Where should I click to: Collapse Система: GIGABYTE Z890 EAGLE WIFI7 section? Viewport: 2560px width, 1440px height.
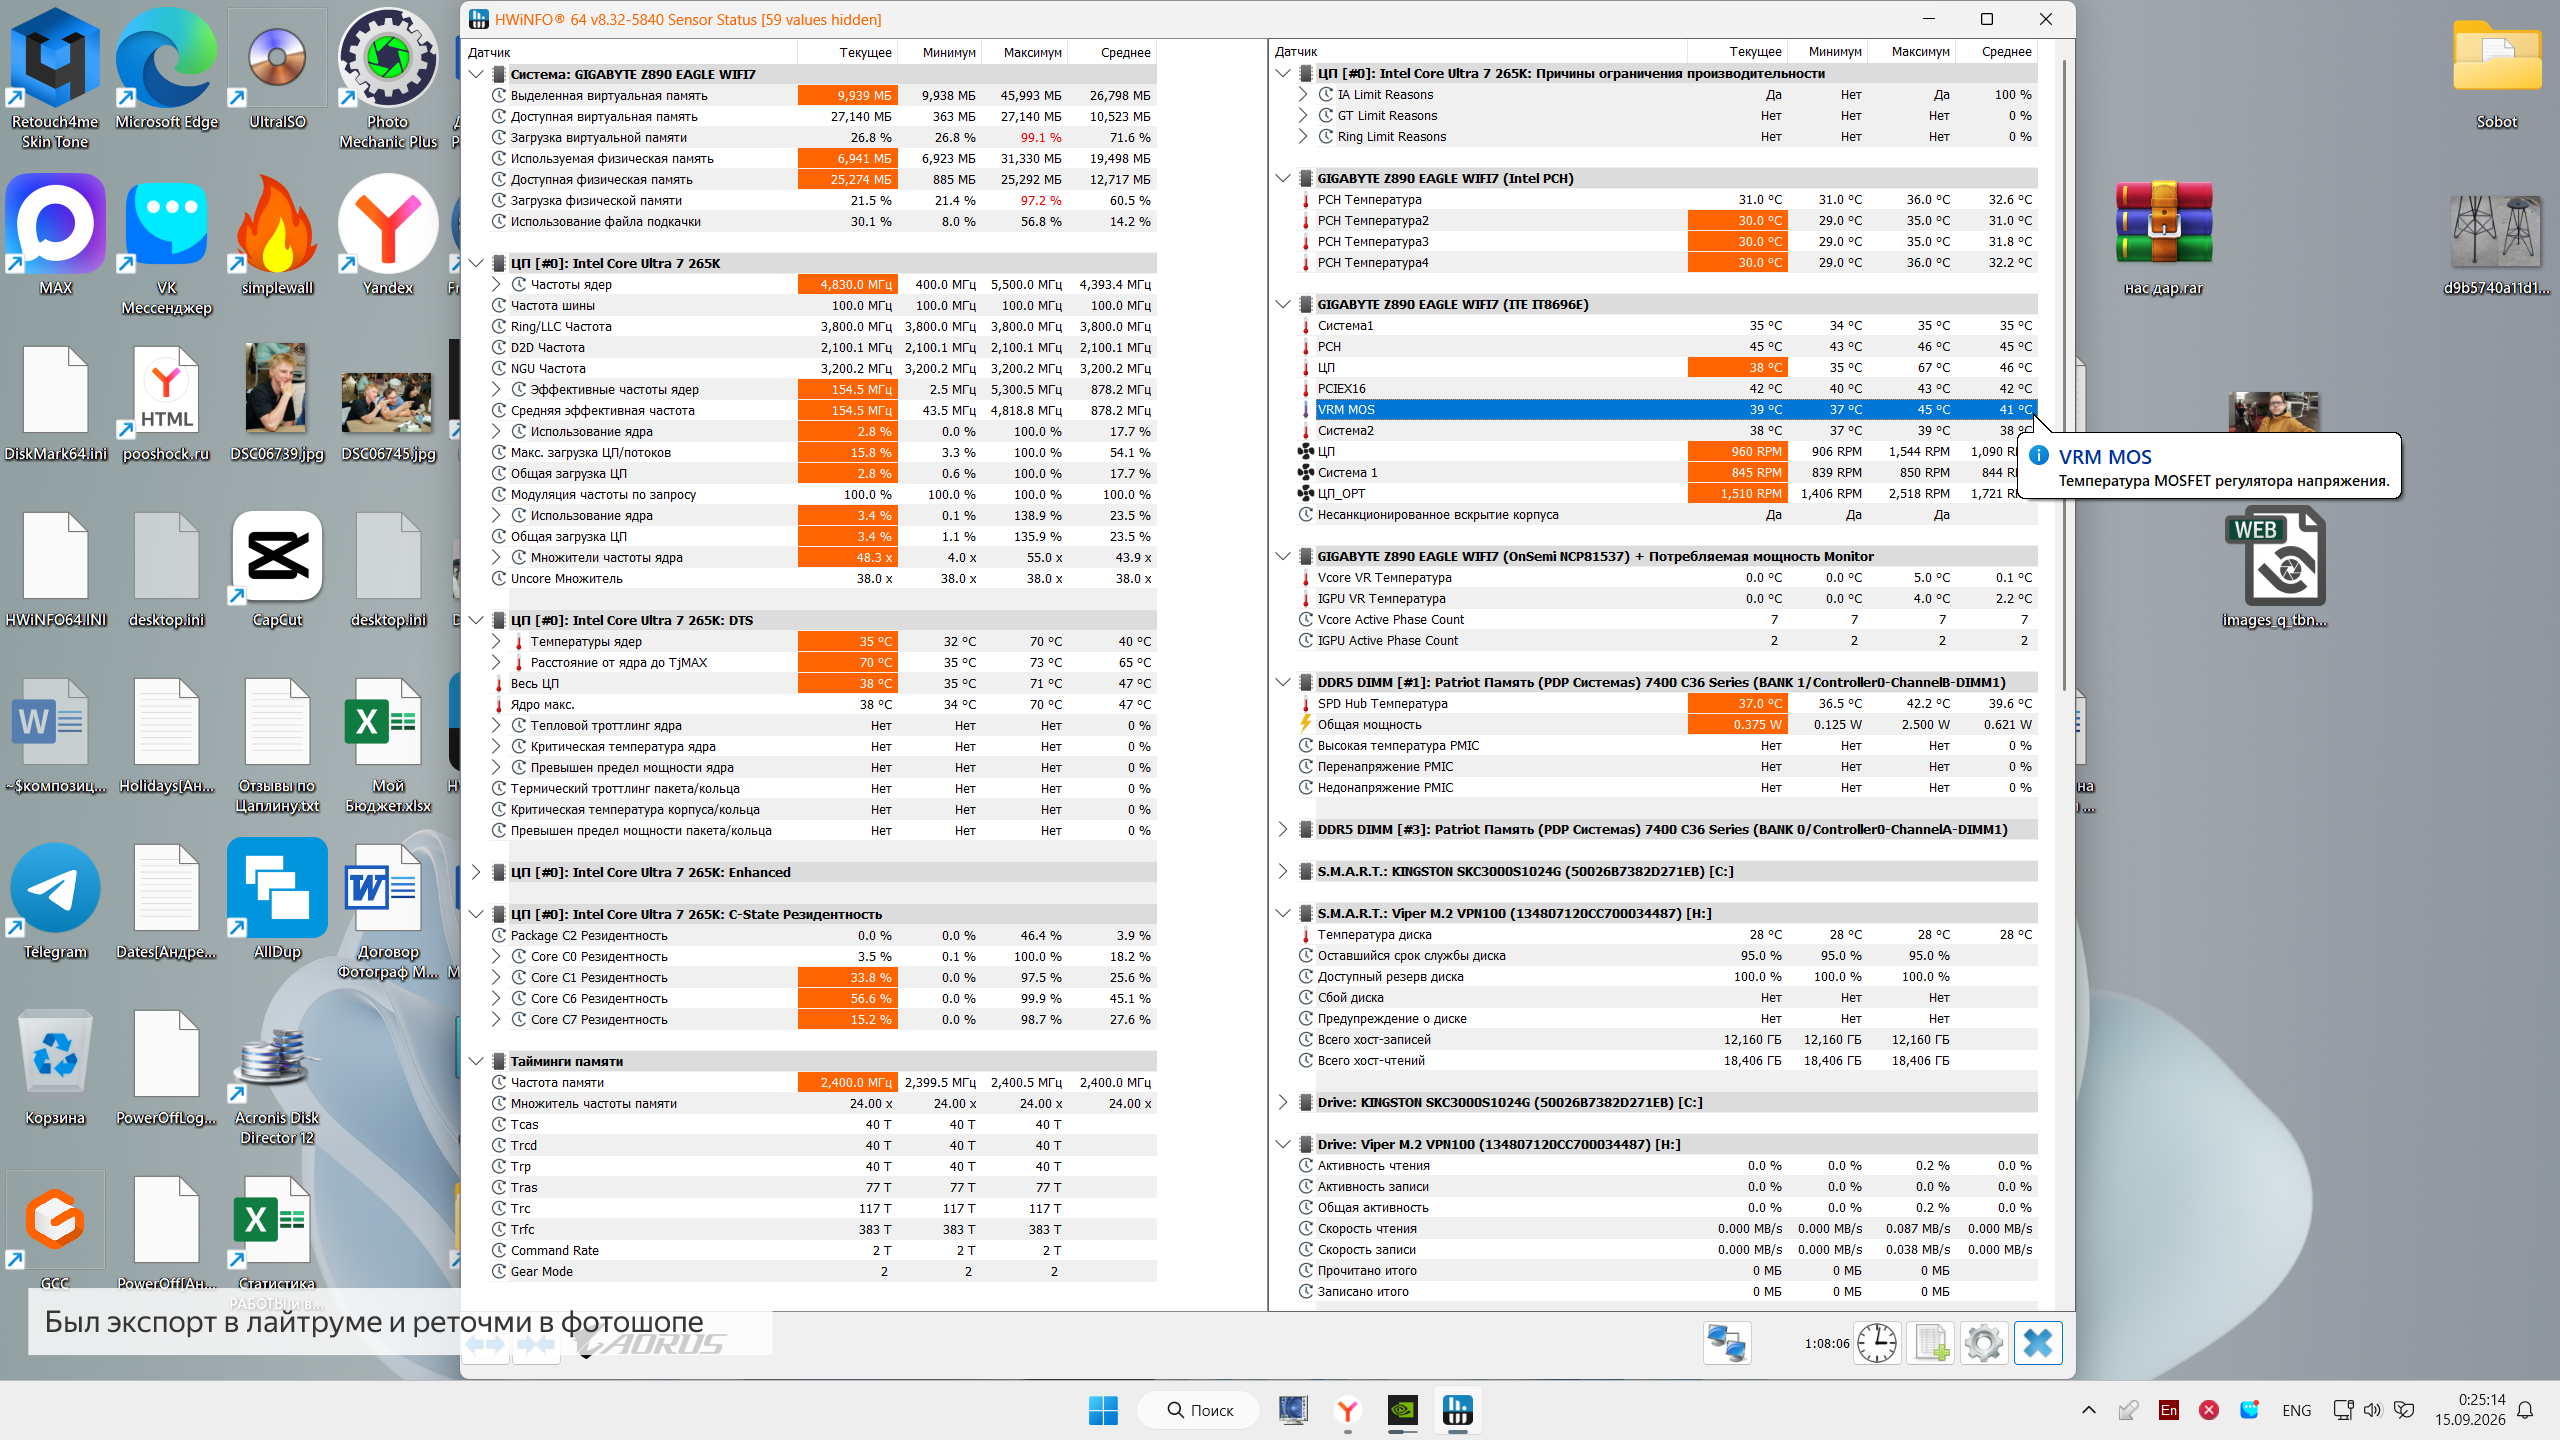coord(477,74)
